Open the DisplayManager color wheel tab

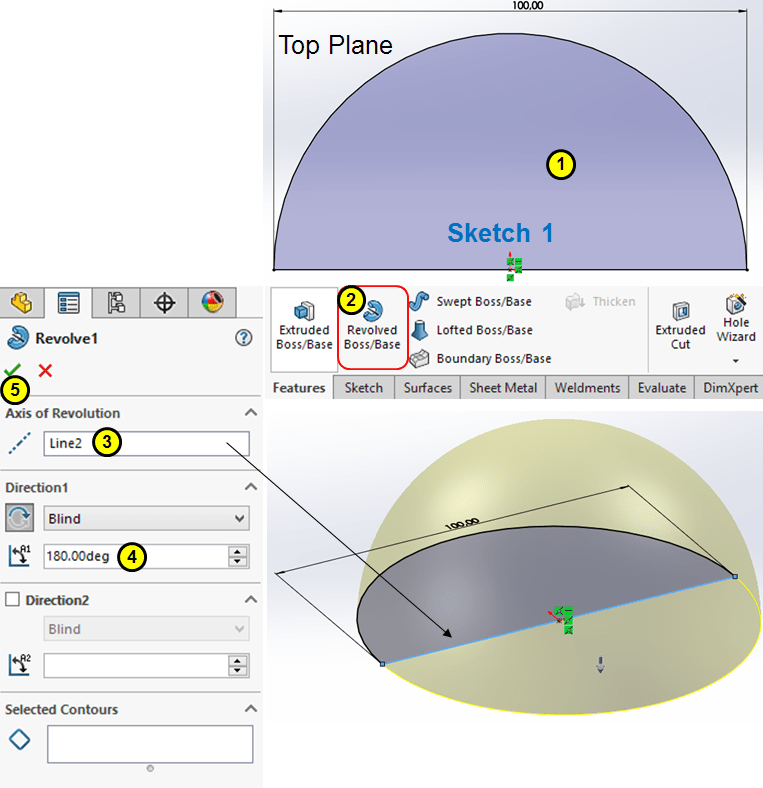click(213, 302)
